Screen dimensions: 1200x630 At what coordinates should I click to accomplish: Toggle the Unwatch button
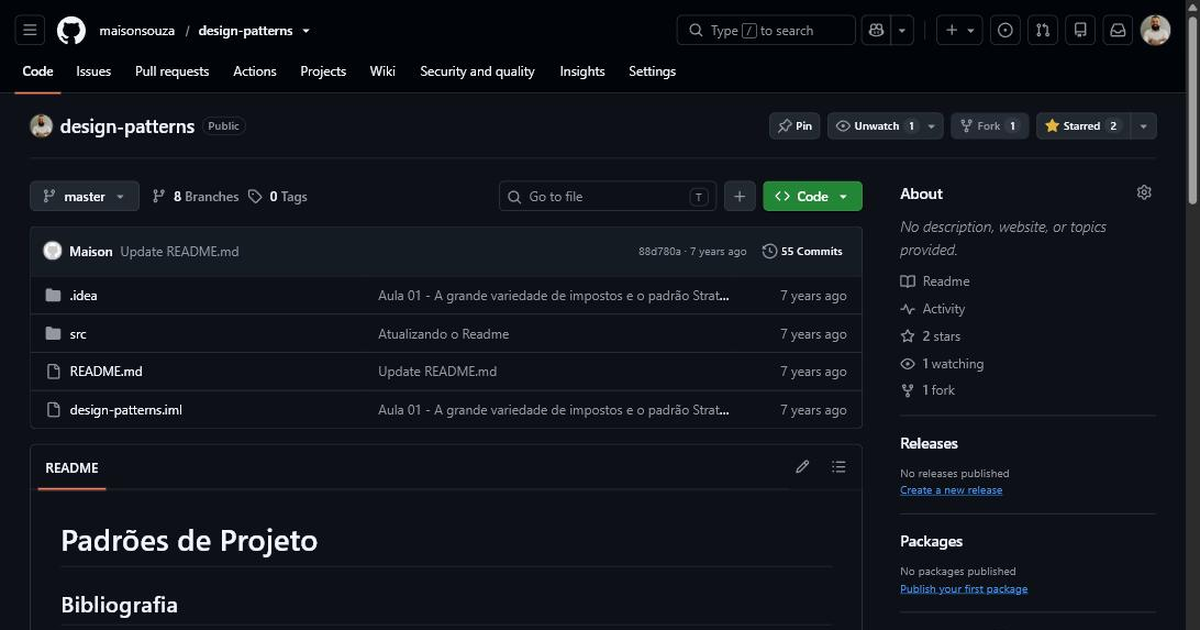pyautogui.click(x=876, y=126)
